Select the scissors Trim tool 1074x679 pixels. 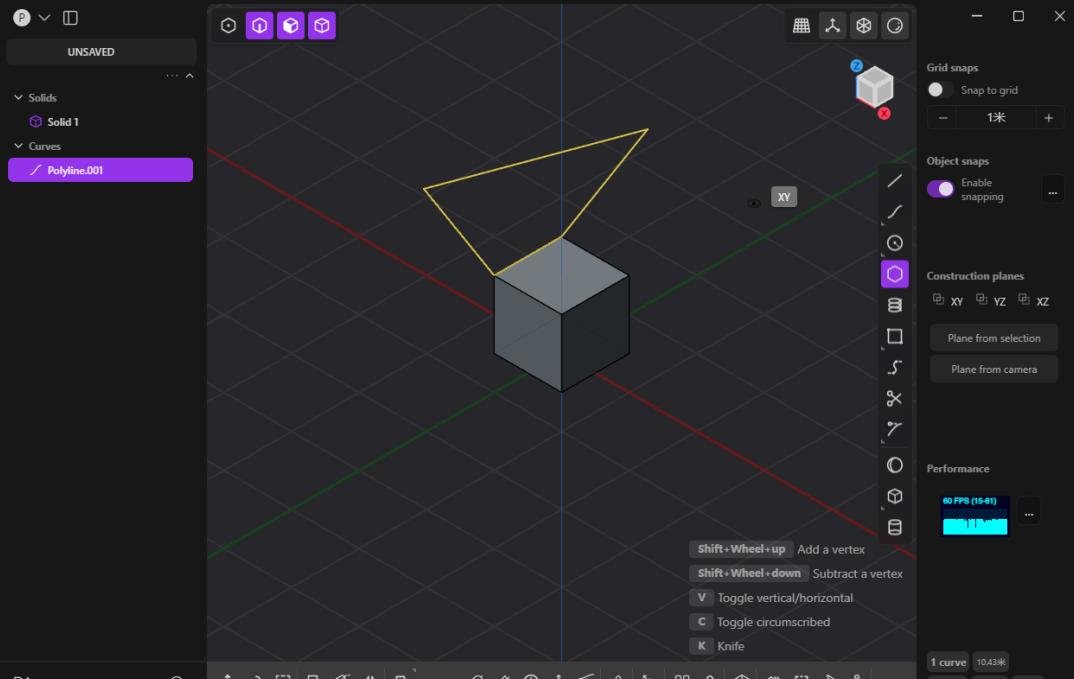coord(895,399)
